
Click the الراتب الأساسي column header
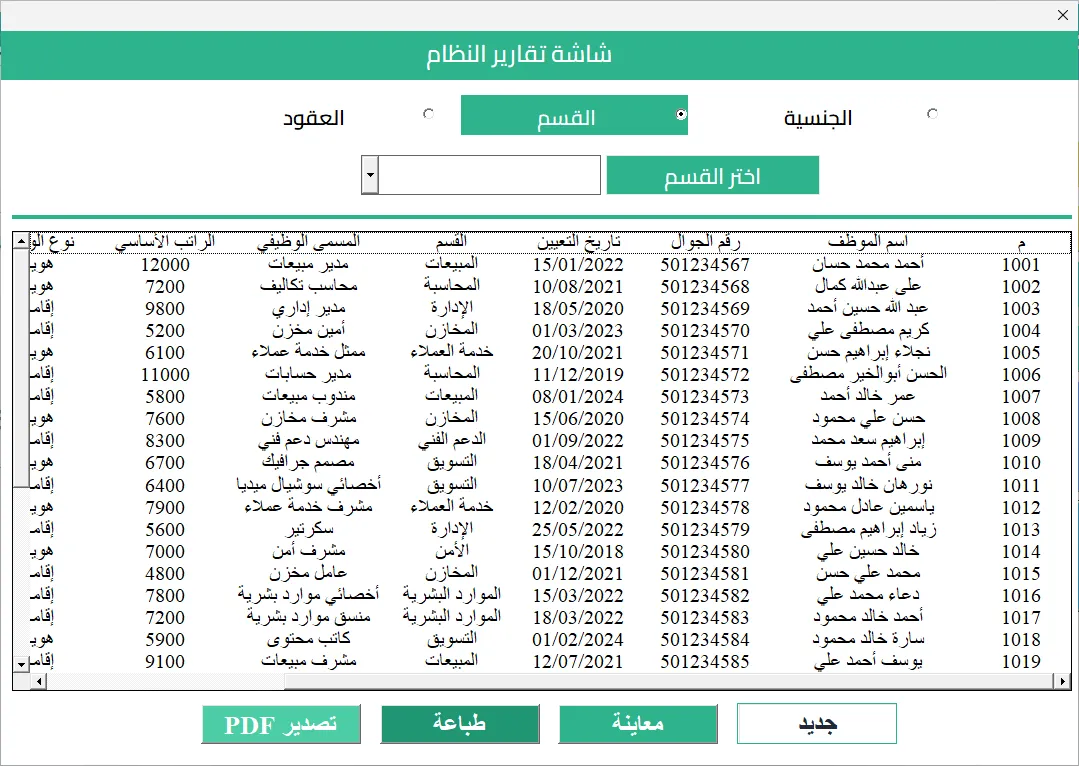coord(165,242)
